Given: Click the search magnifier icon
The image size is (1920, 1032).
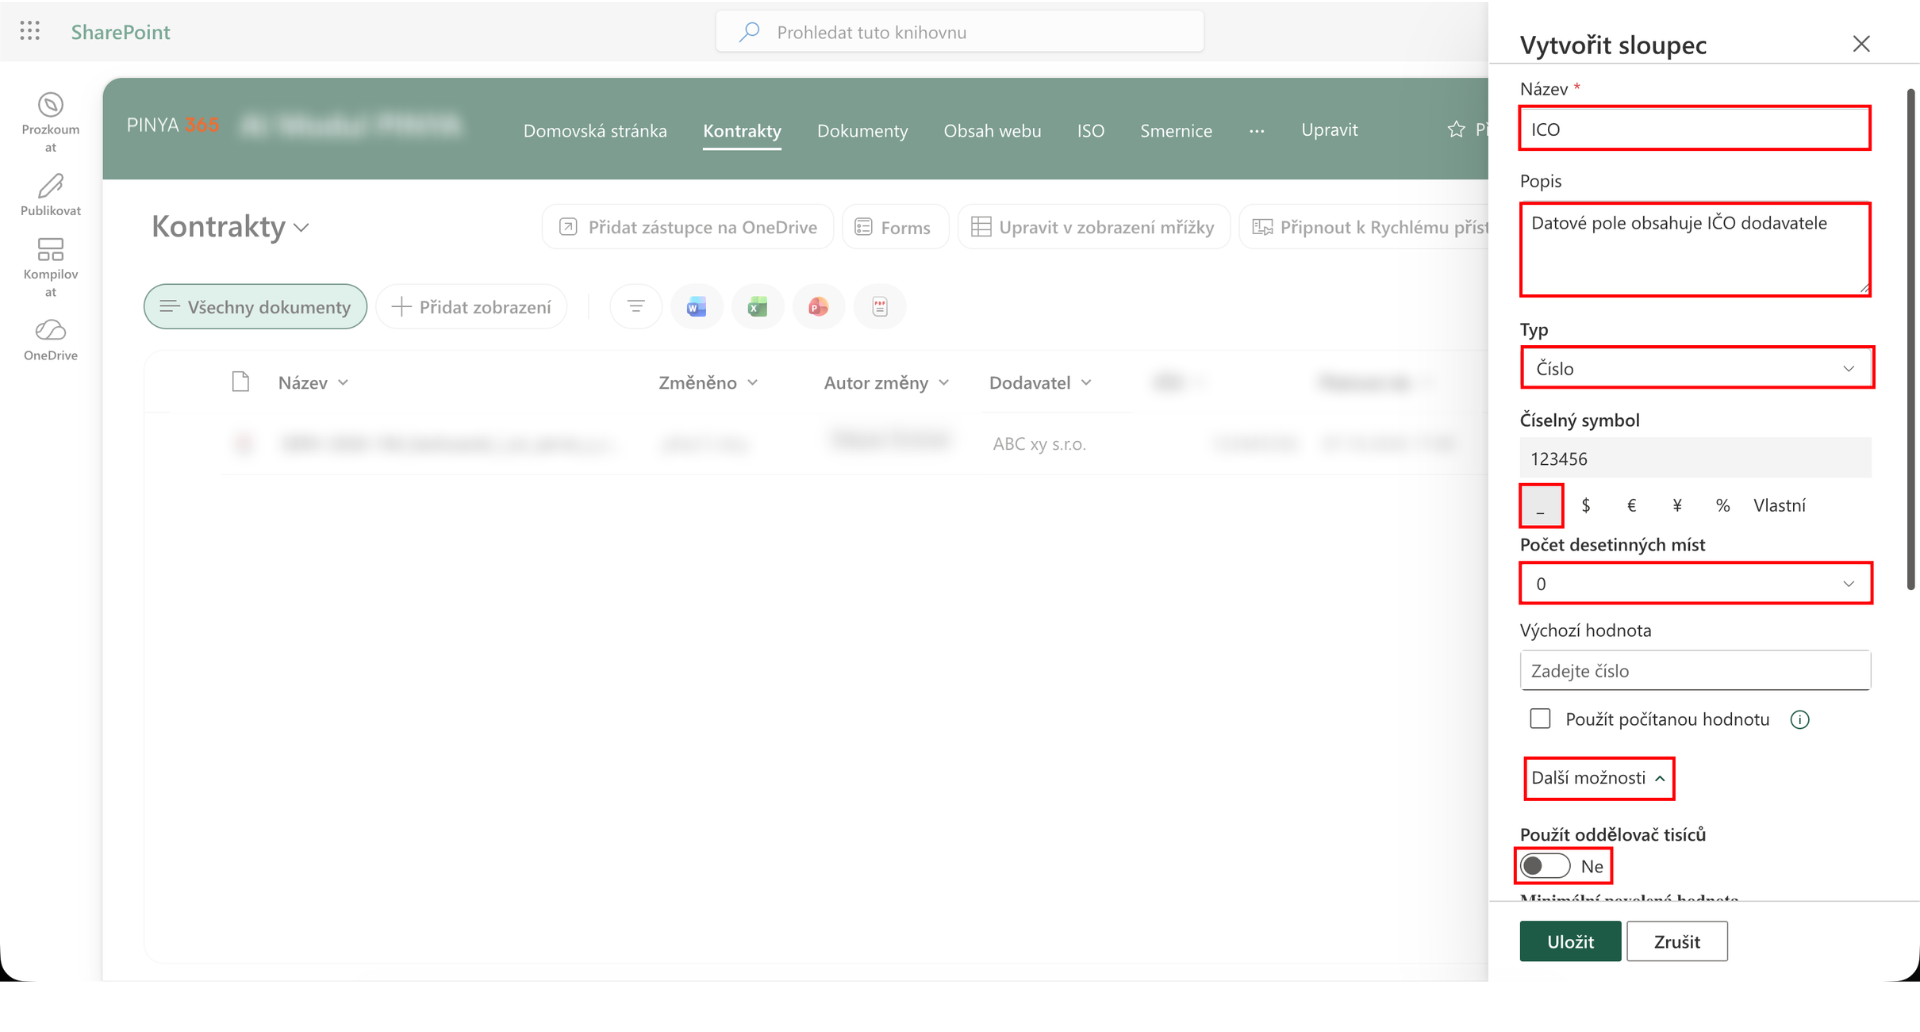Looking at the screenshot, I should (x=749, y=32).
